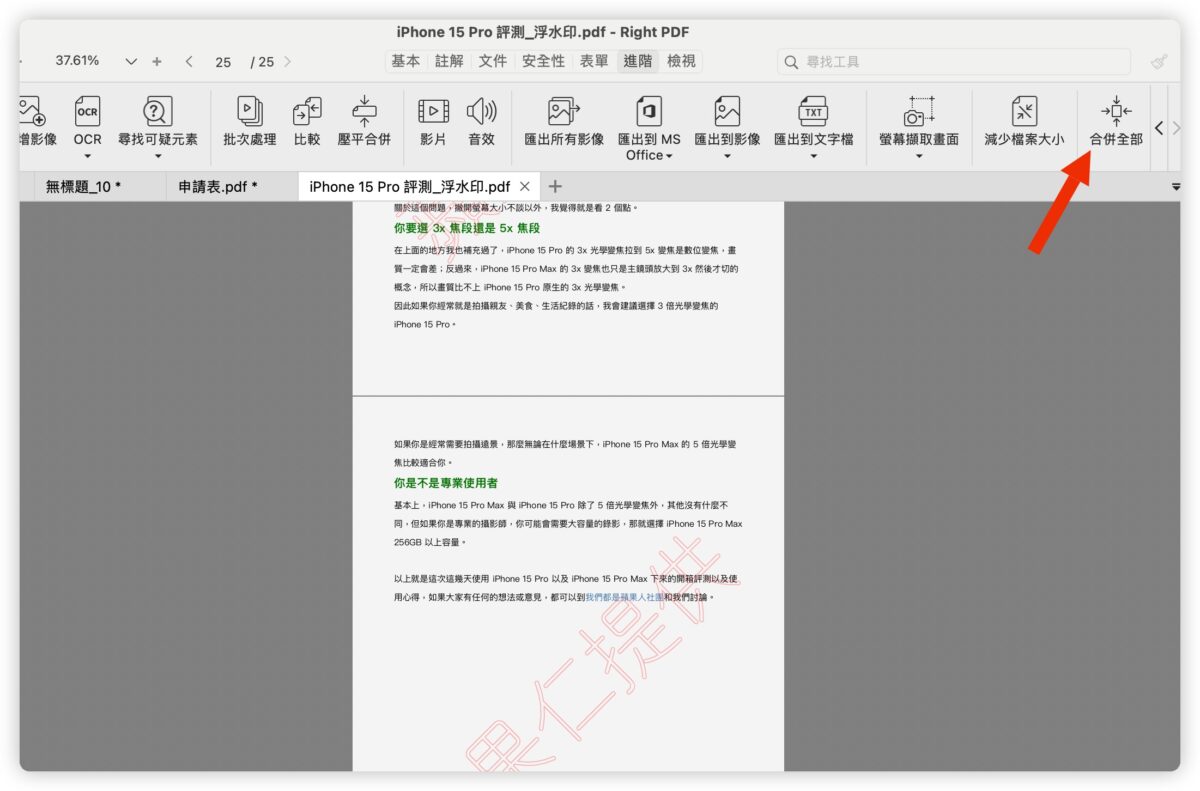Expand the 匯出到影像 dropdown arrow

(x=727, y=156)
